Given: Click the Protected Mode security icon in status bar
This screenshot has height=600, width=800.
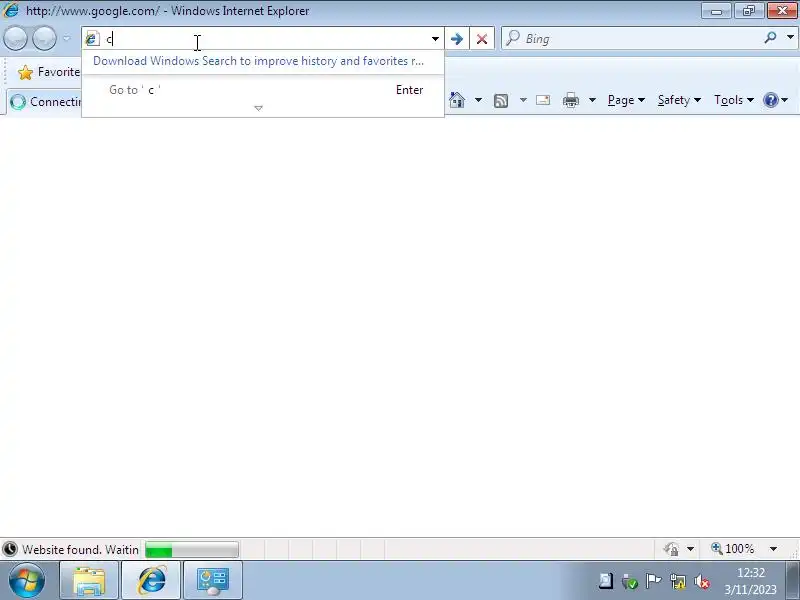Looking at the screenshot, I should [x=671, y=549].
